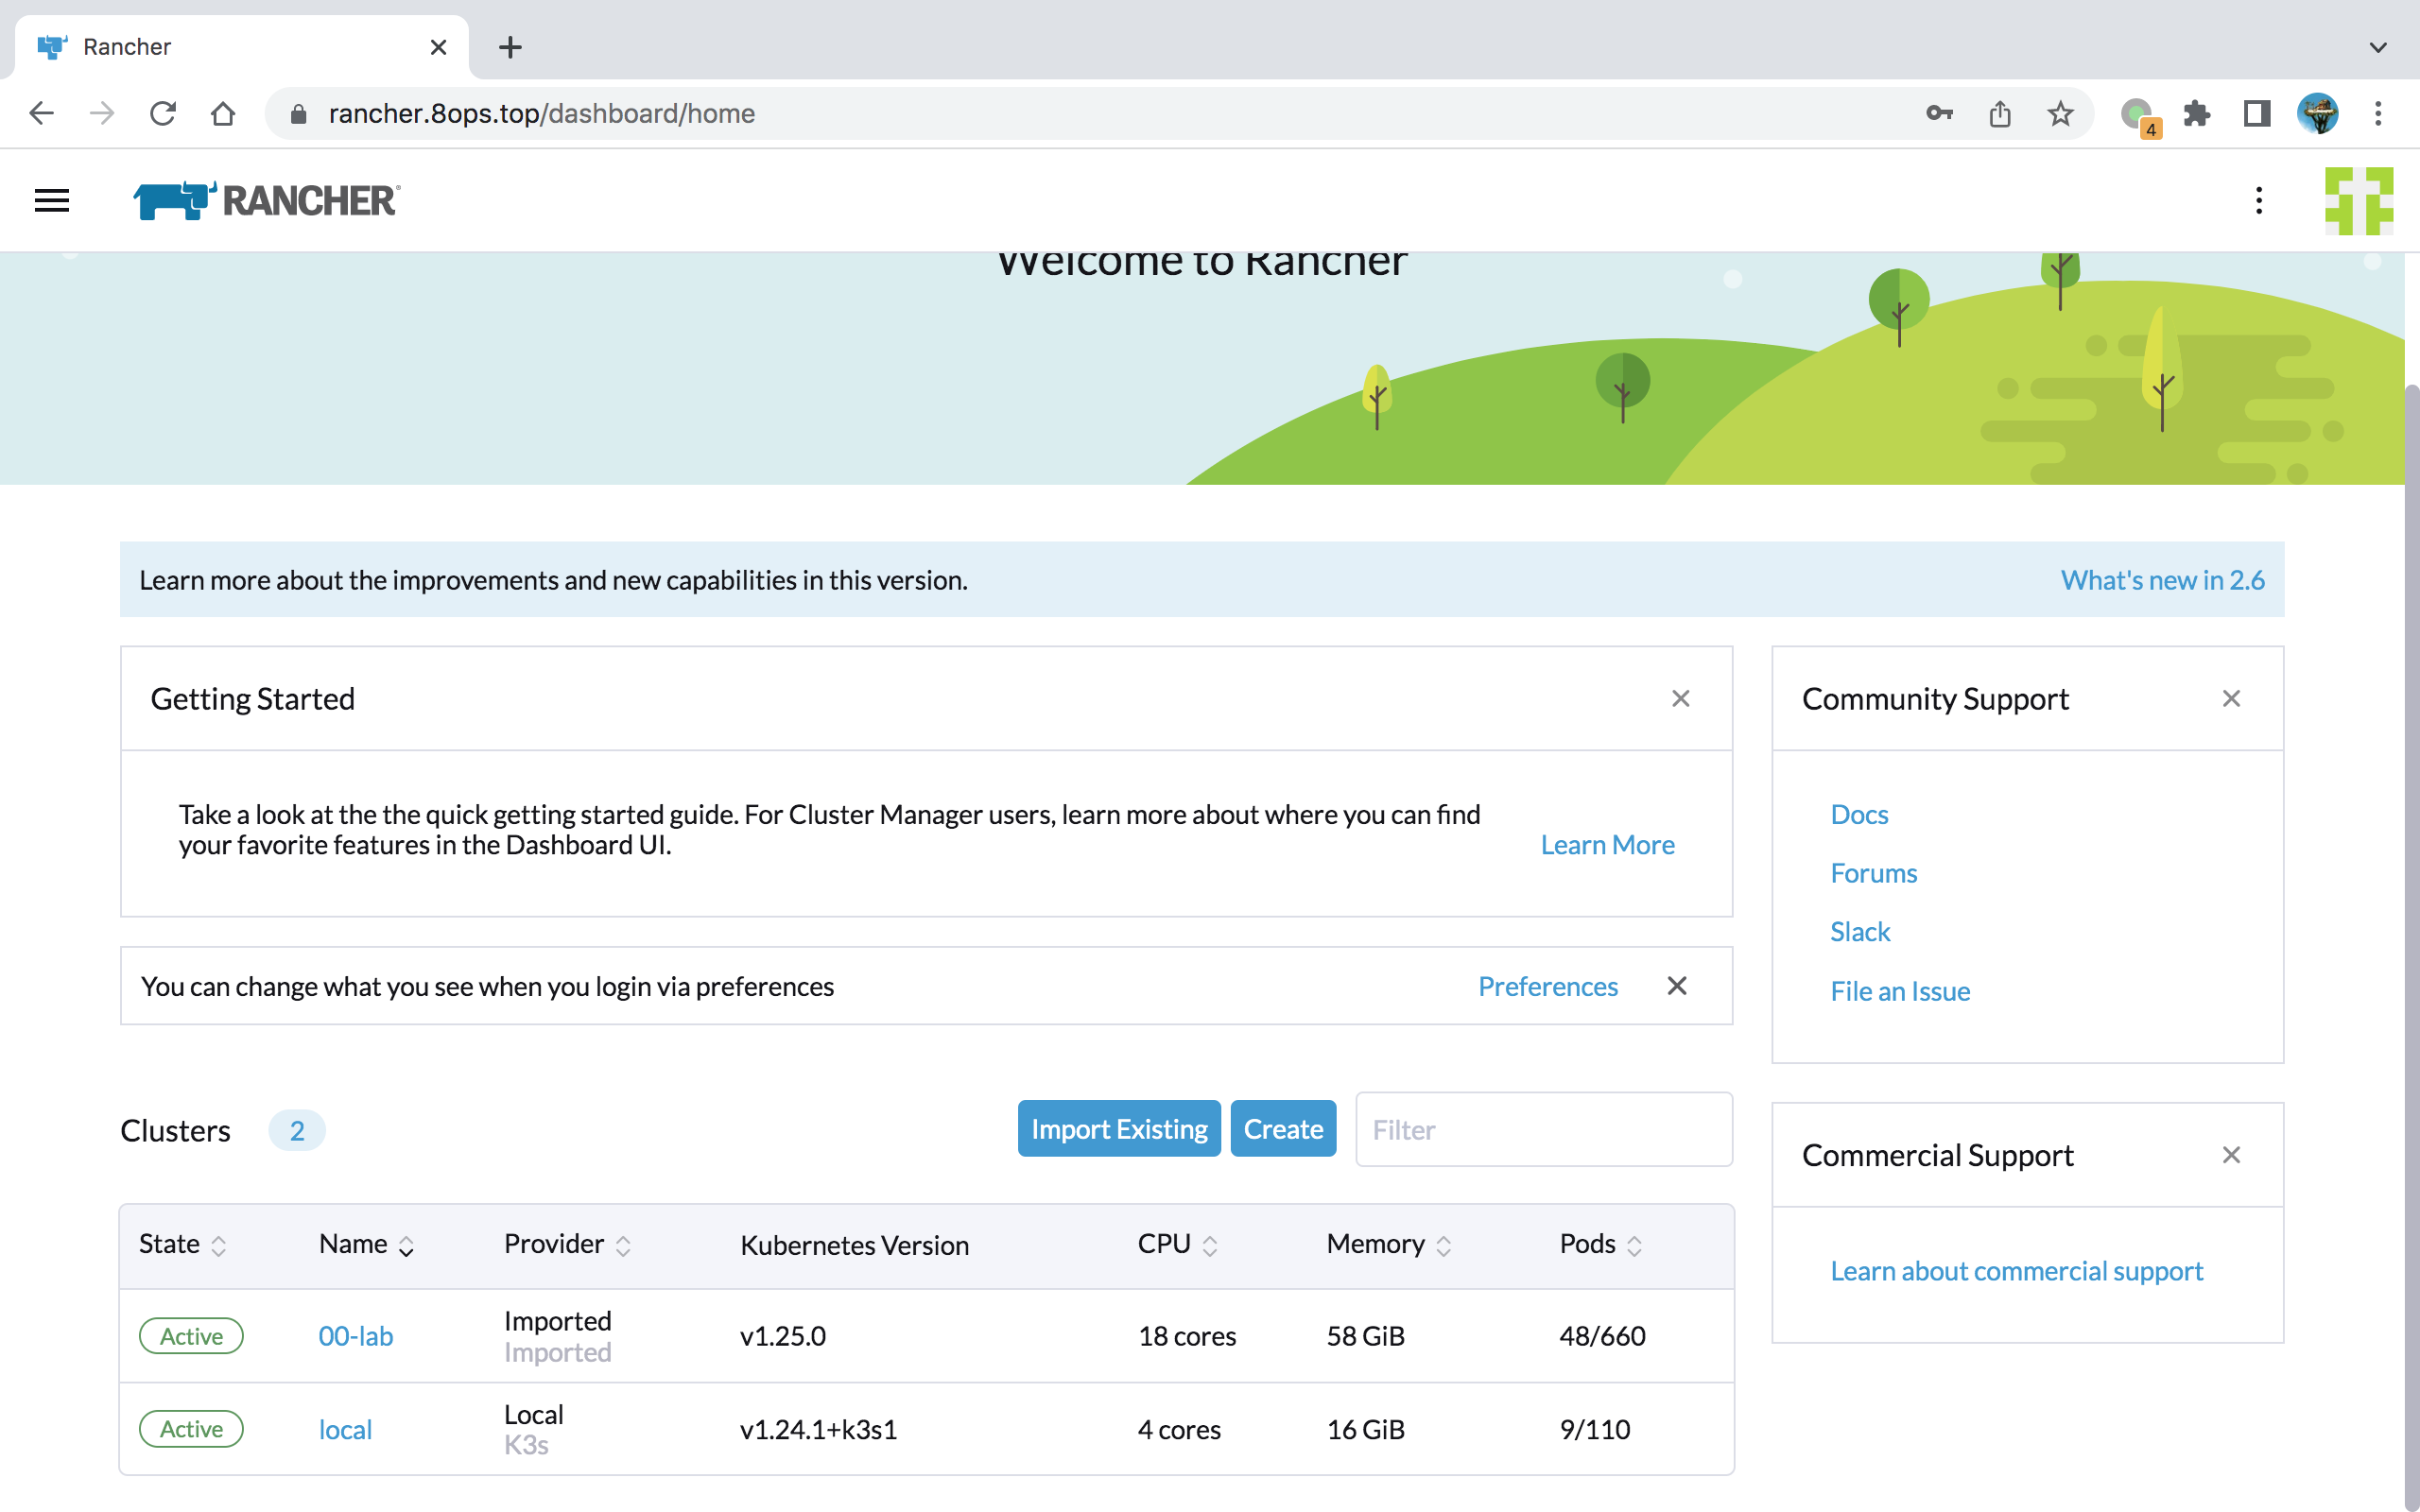
Task: Reload the Rancher page
Action: tap(163, 113)
